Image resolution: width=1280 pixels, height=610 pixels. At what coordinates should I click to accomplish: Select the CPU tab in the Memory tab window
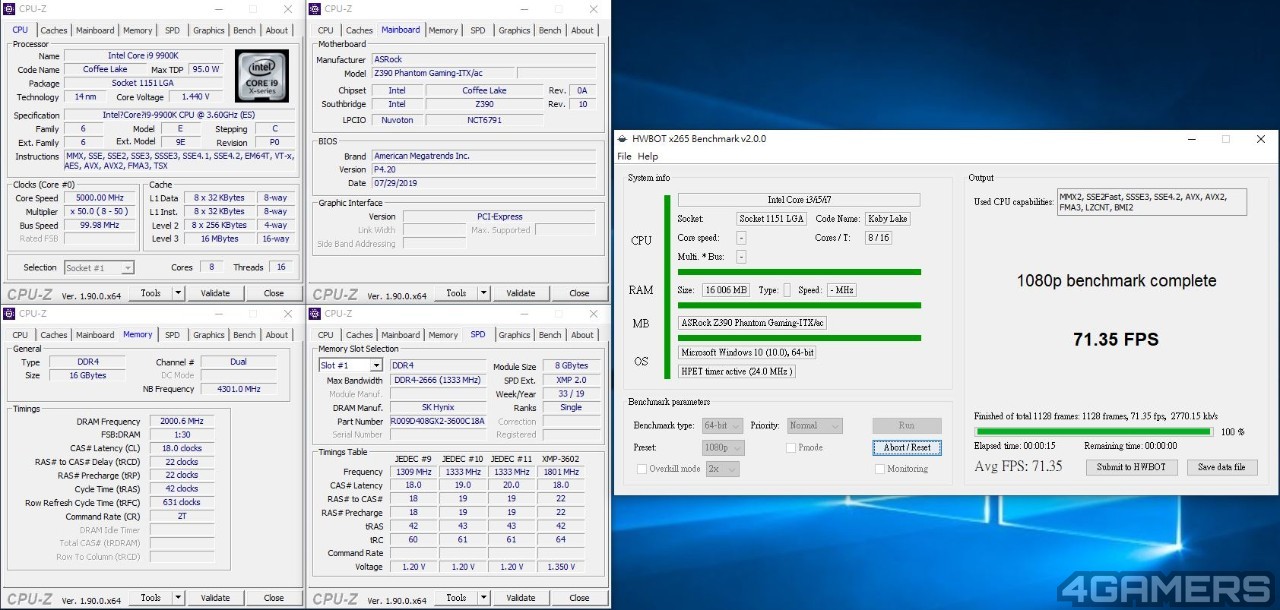click(x=20, y=335)
